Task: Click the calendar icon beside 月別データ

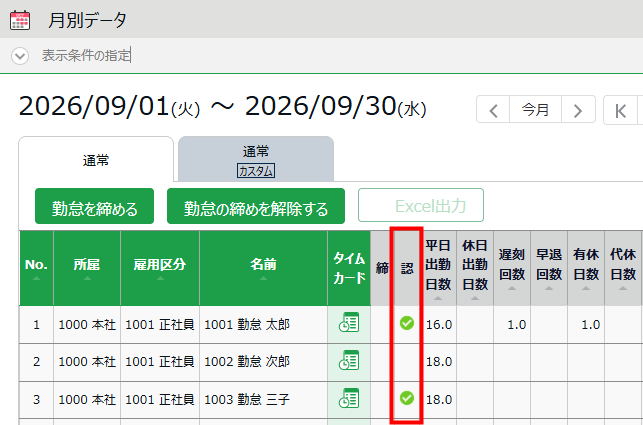Action: coord(20,20)
